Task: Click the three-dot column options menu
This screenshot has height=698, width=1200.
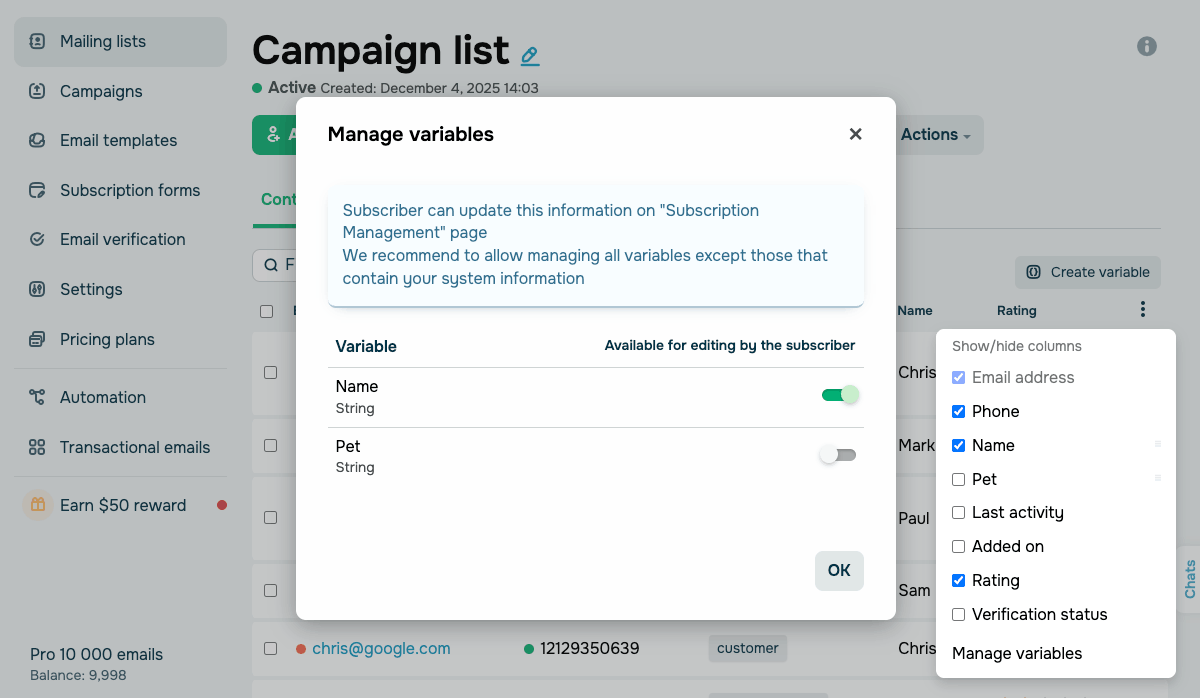Action: coord(1143,310)
